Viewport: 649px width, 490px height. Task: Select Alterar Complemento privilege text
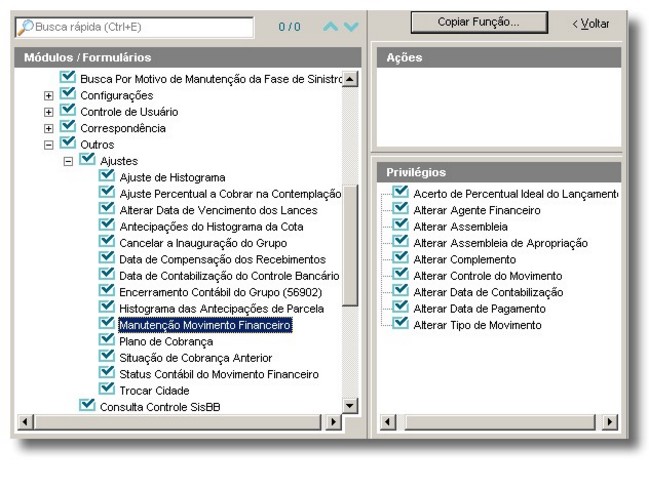[464, 259]
